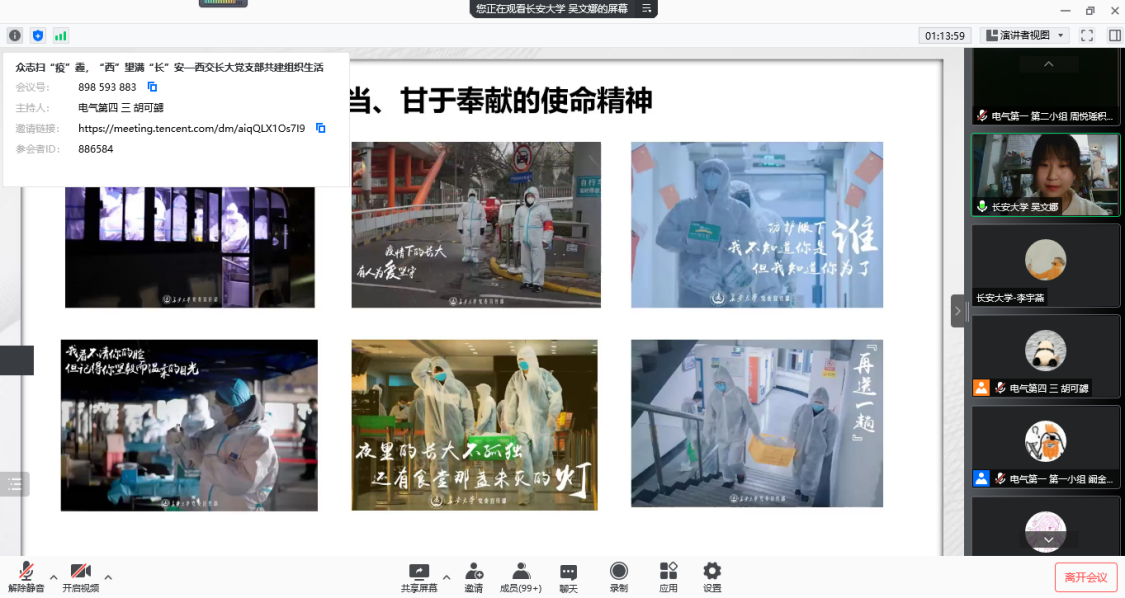Turn on camera with 开启视频
Viewport: 1125px width, 598px height.
(80, 577)
